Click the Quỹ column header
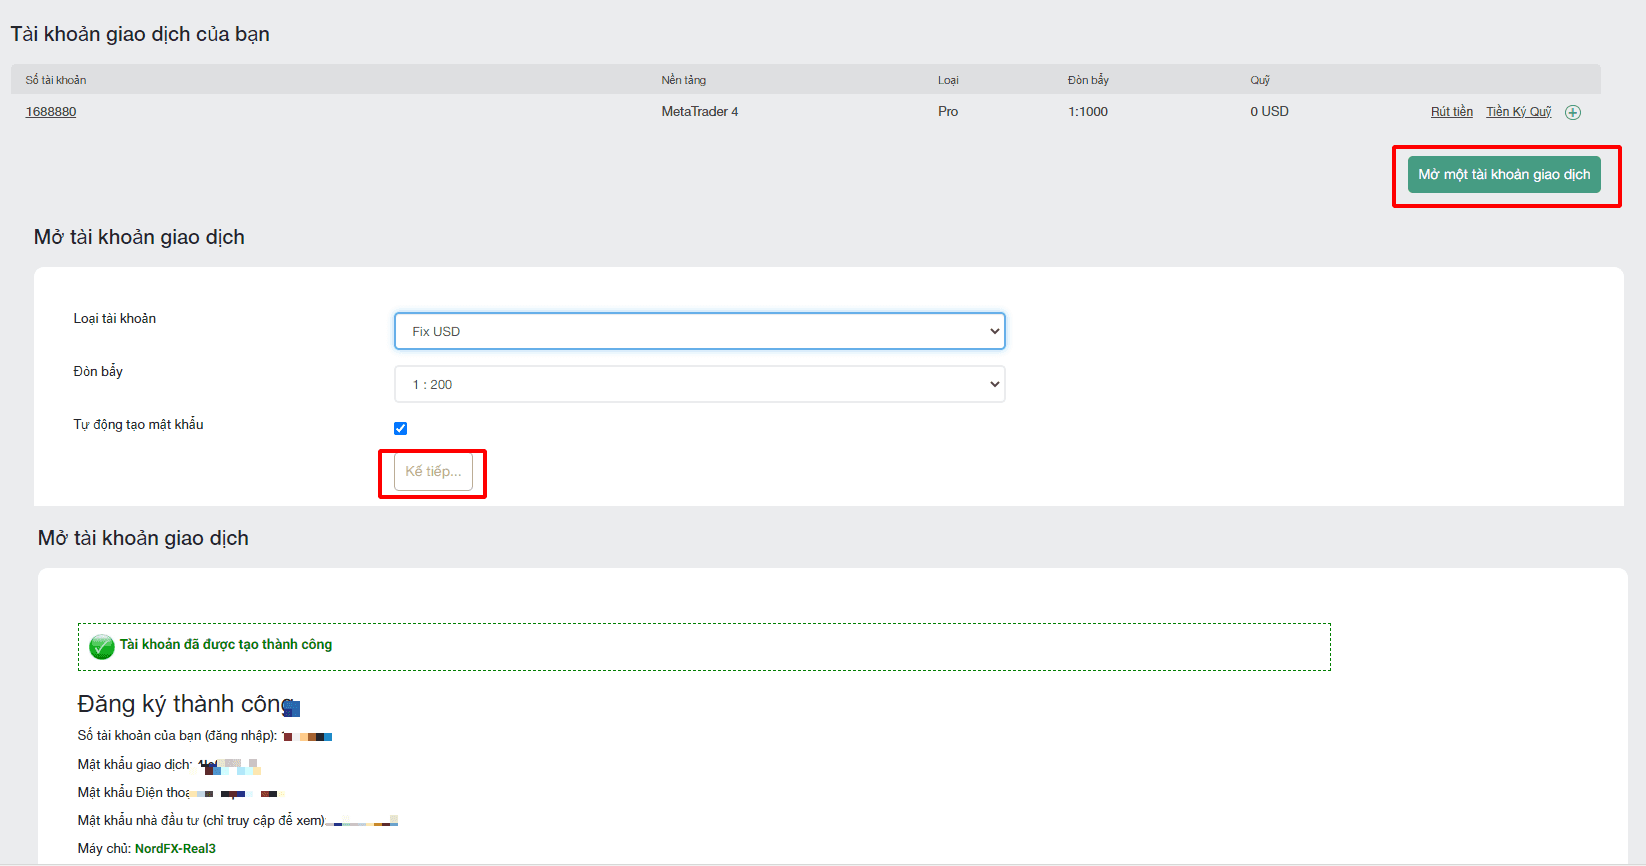This screenshot has height=866, width=1646. point(1260,80)
